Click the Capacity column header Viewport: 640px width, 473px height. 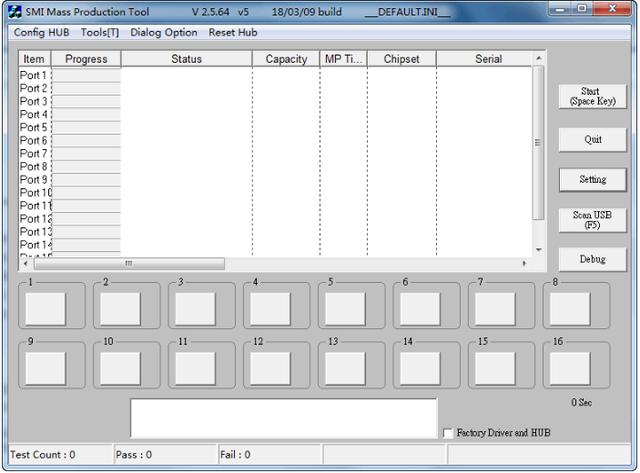tap(286, 59)
